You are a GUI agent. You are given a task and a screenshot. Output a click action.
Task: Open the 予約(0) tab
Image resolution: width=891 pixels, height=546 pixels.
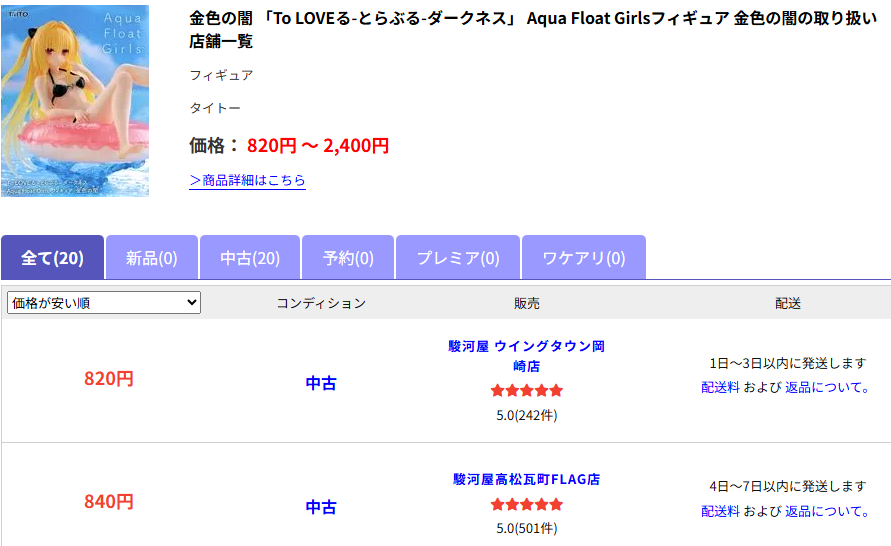coord(348,258)
